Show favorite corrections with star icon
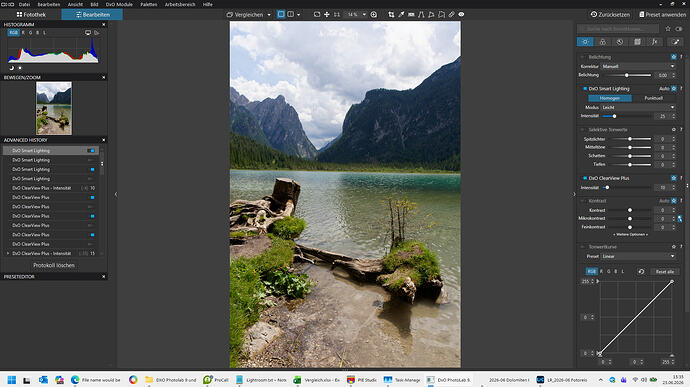Viewport: 690px width, 387px height. 668,29
